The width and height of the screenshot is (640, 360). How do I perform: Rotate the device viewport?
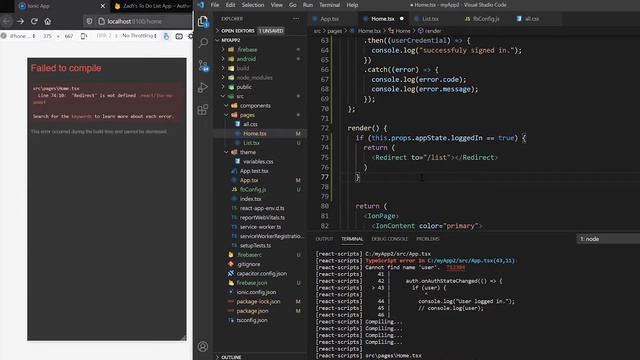(x=84, y=36)
